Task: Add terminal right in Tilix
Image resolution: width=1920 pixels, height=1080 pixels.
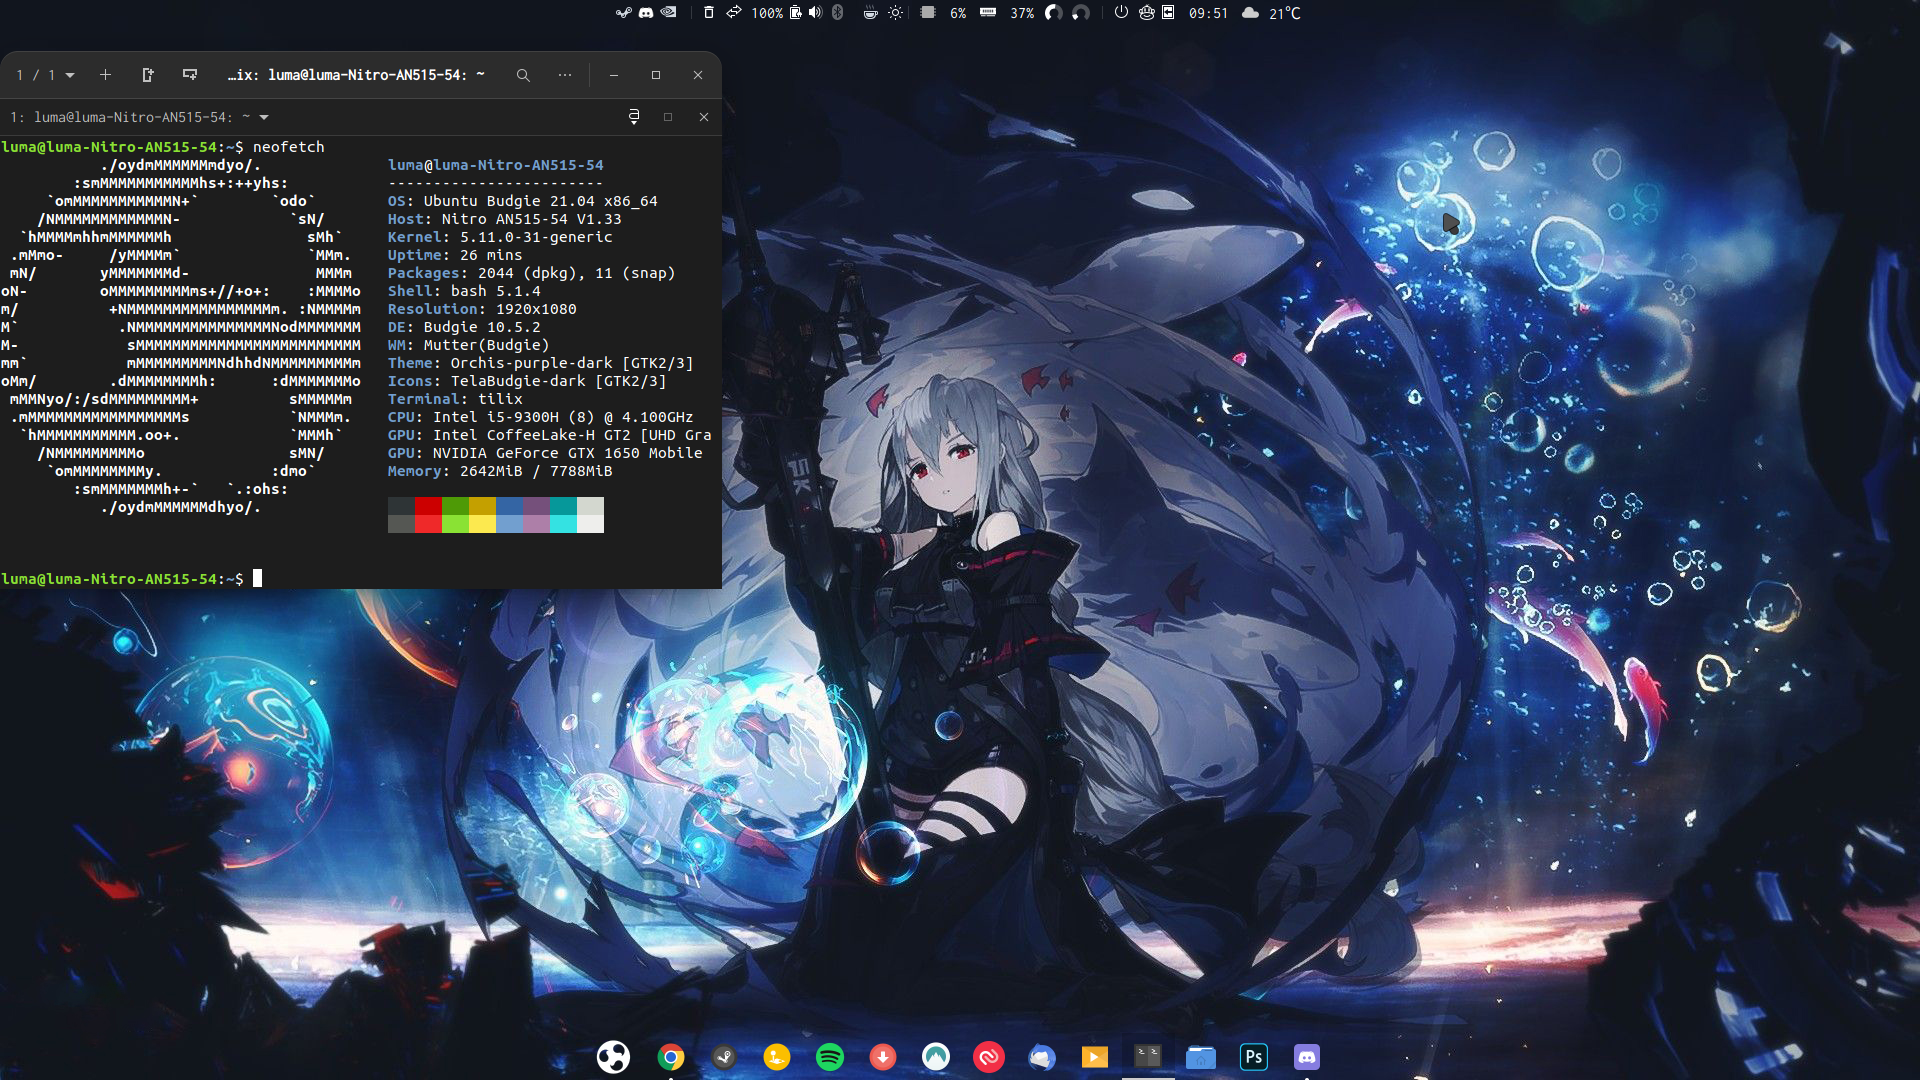Action: [148, 75]
